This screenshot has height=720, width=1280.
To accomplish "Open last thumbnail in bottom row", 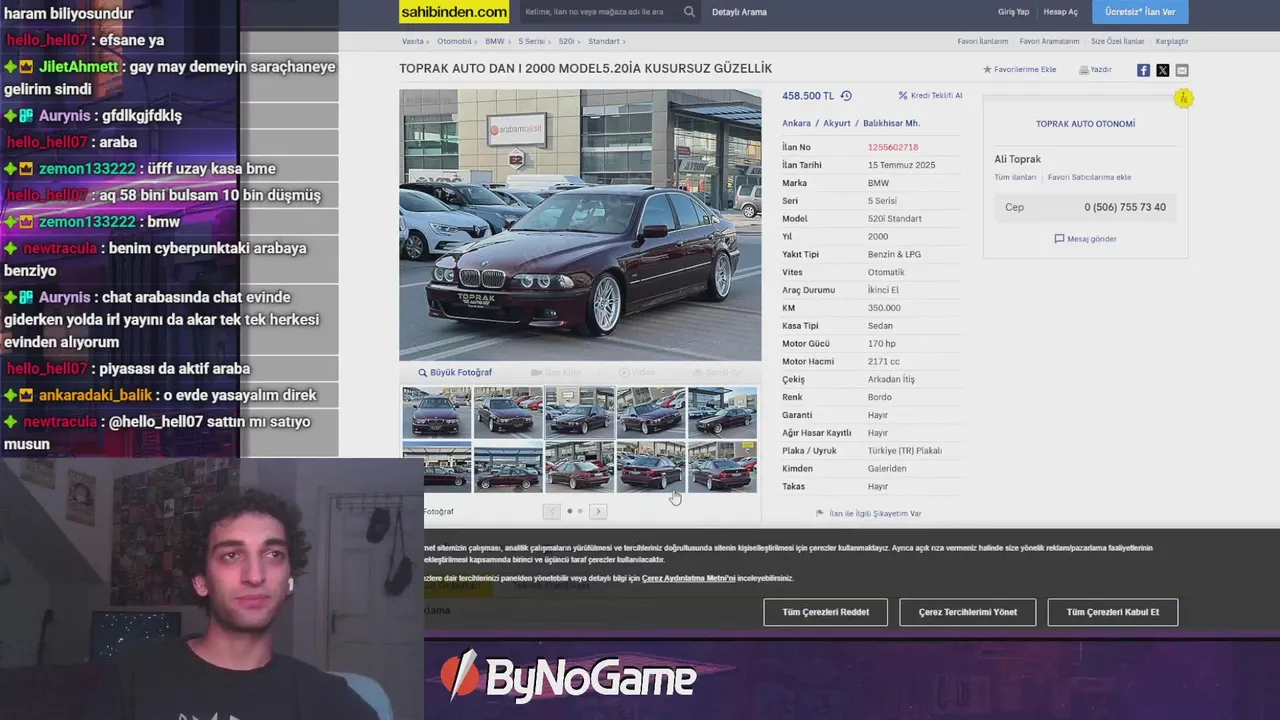I will (x=722, y=467).
